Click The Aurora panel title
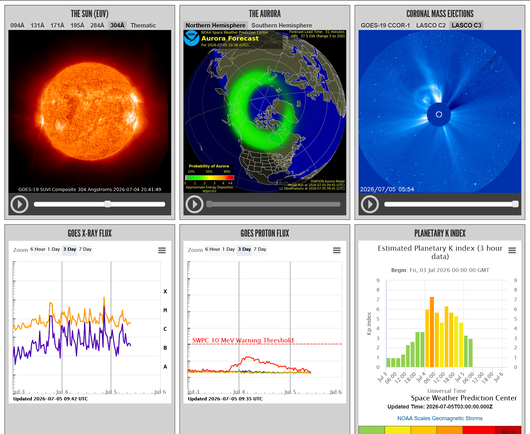This screenshot has height=434, width=530. (265, 14)
